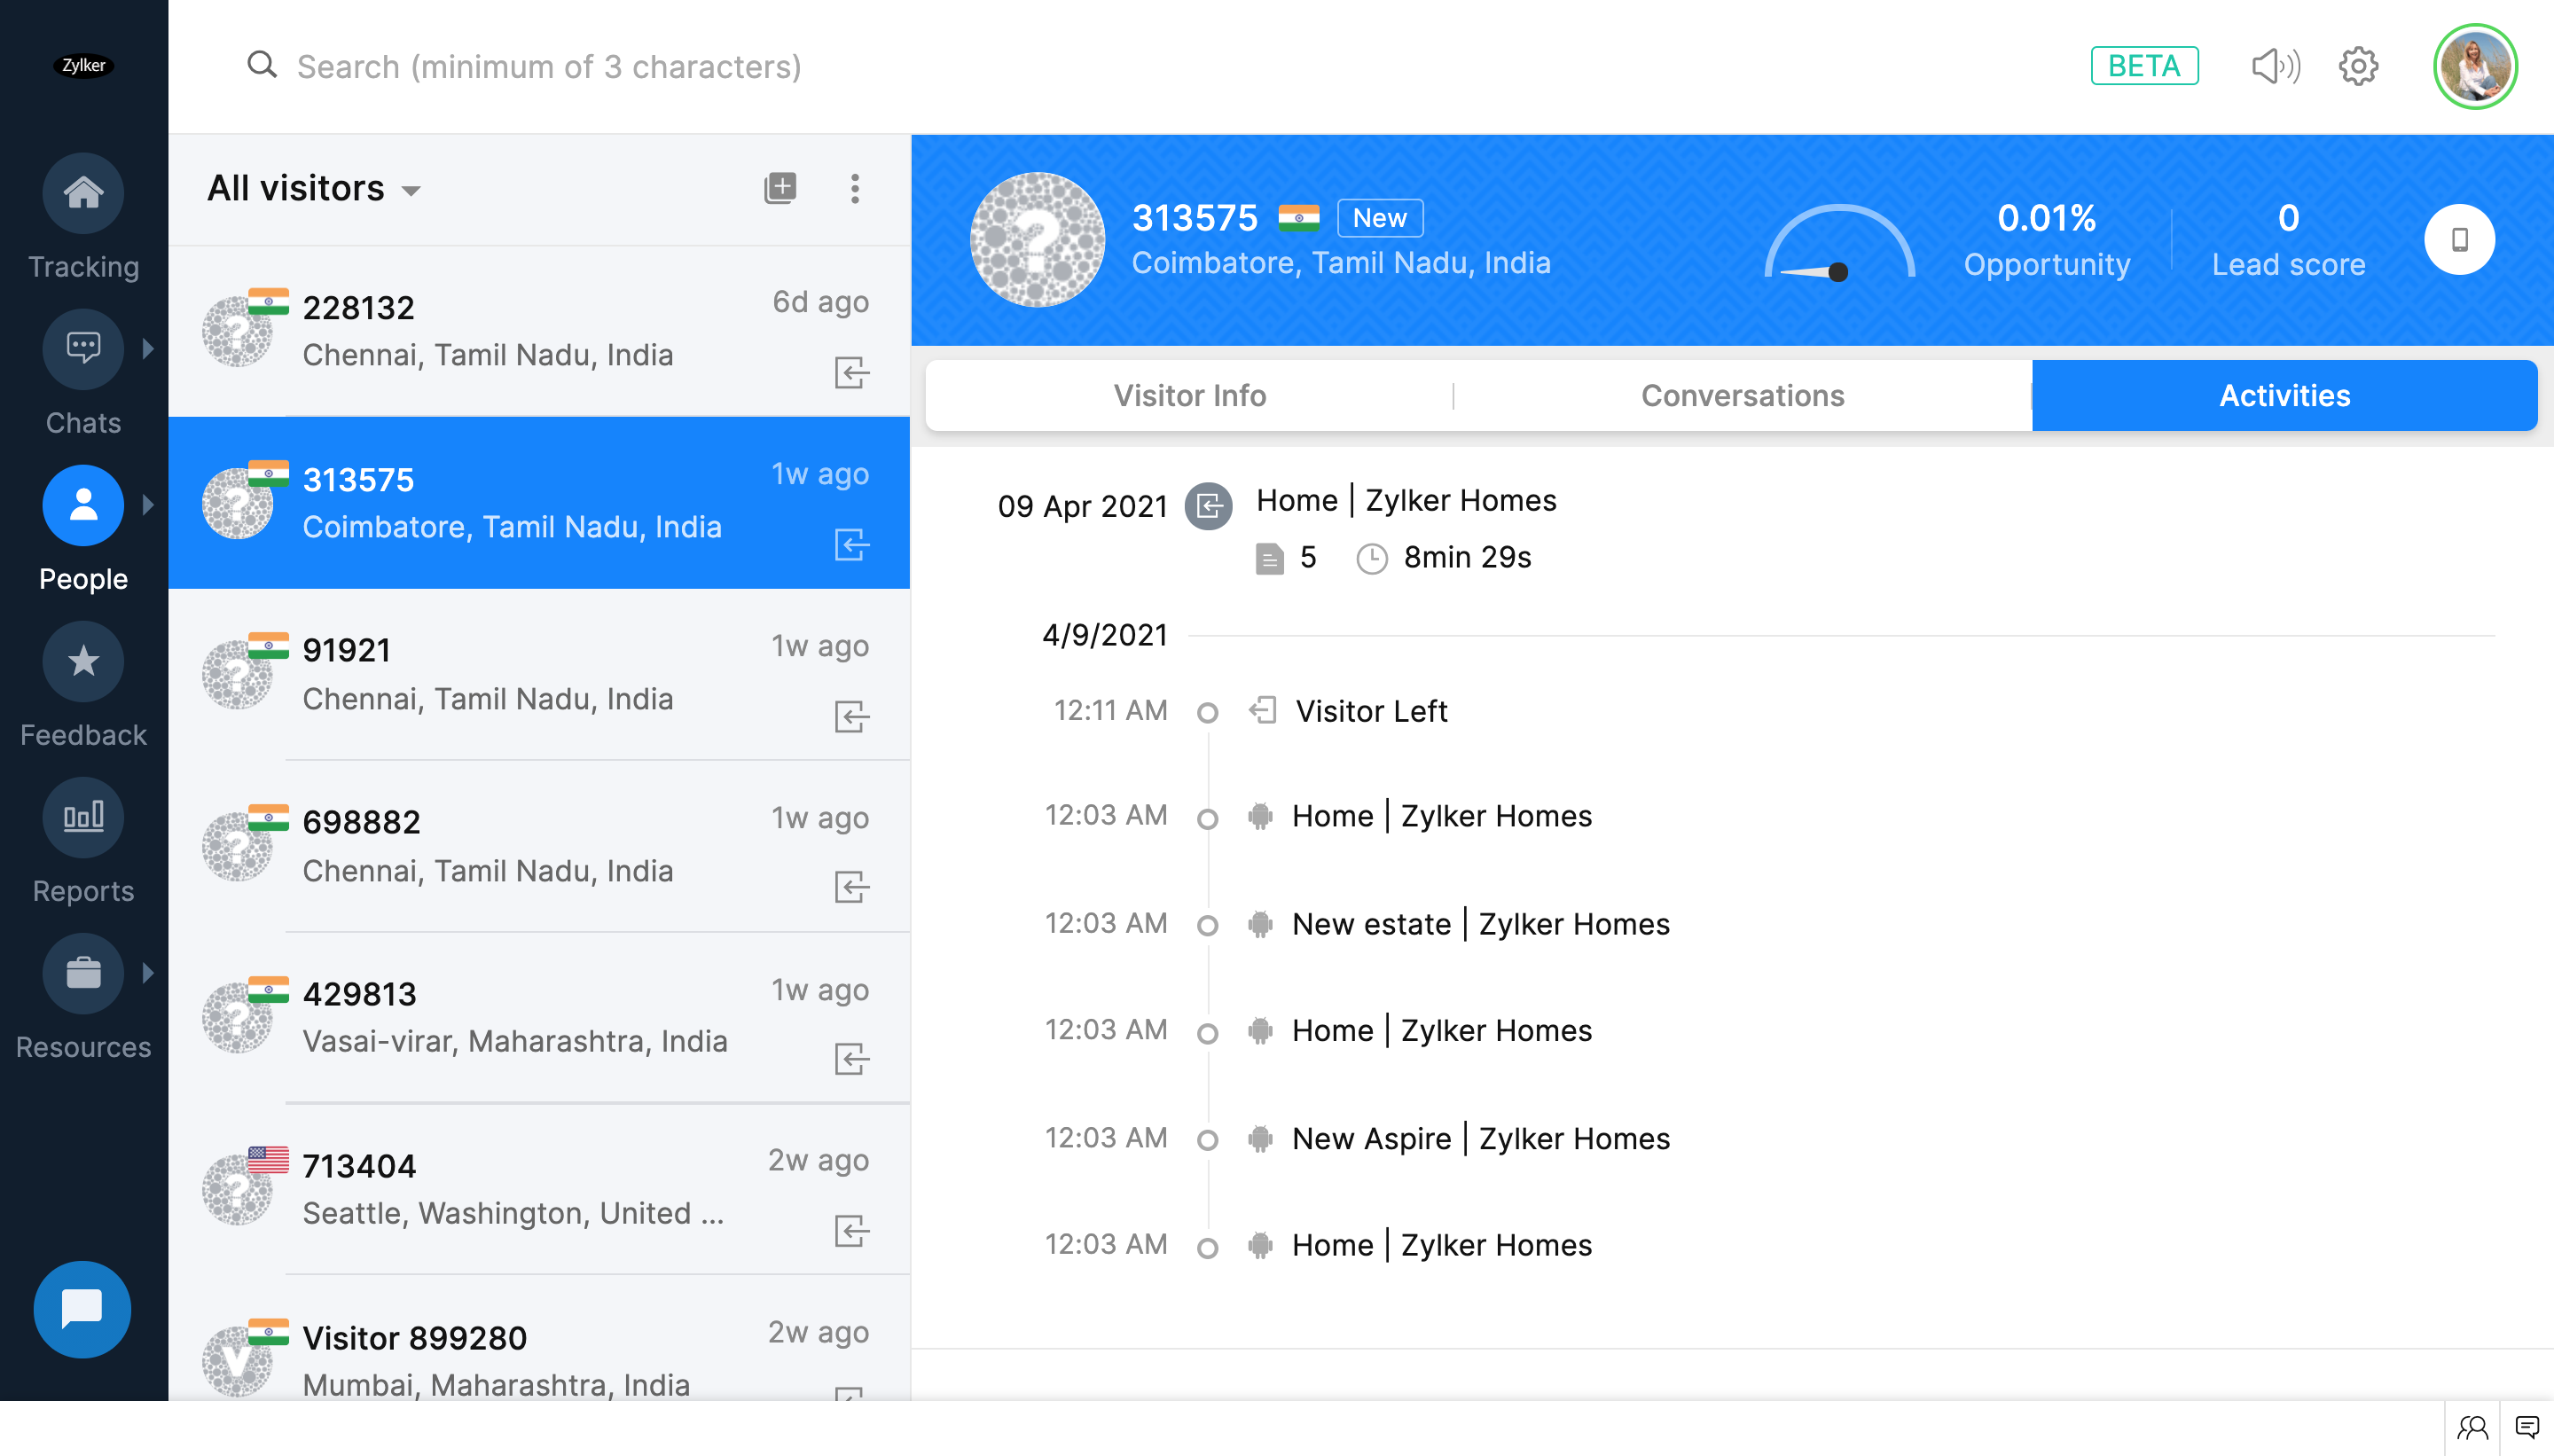Click the add visitor icon beside All visitors
Image resolution: width=2554 pixels, height=1456 pixels.
coord(780,188)
